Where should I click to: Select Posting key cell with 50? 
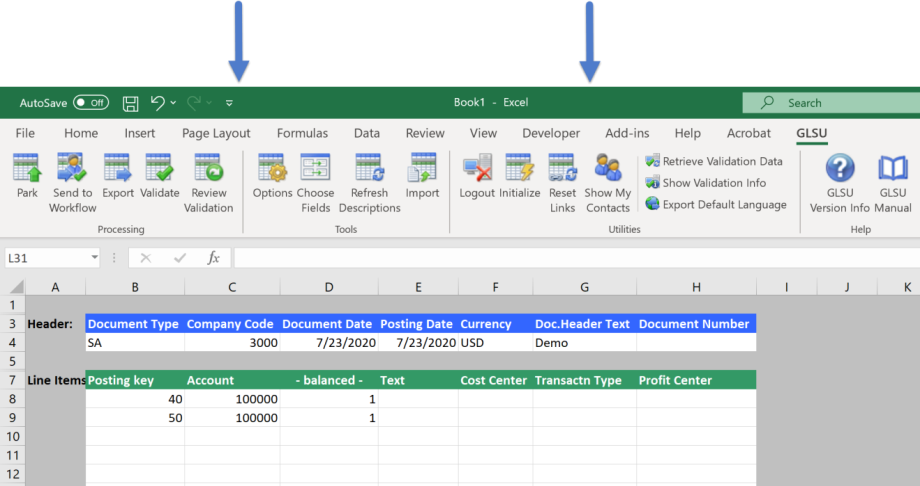point(135,418)
